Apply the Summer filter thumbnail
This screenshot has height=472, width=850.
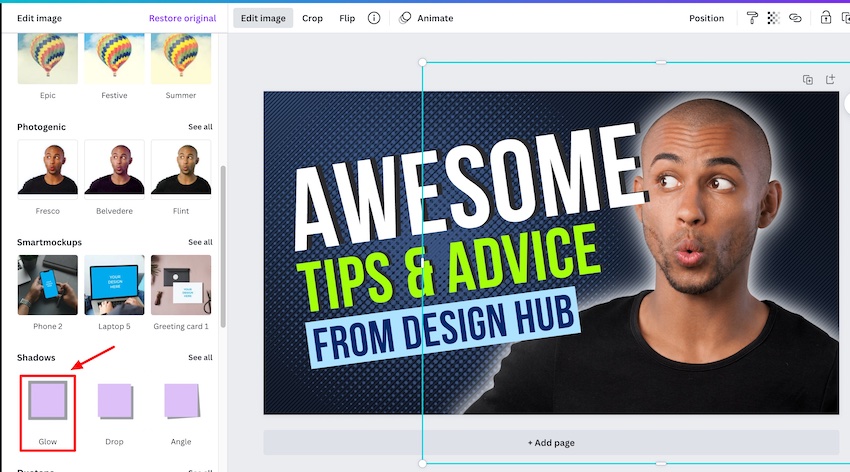click(x=181, y=59)
